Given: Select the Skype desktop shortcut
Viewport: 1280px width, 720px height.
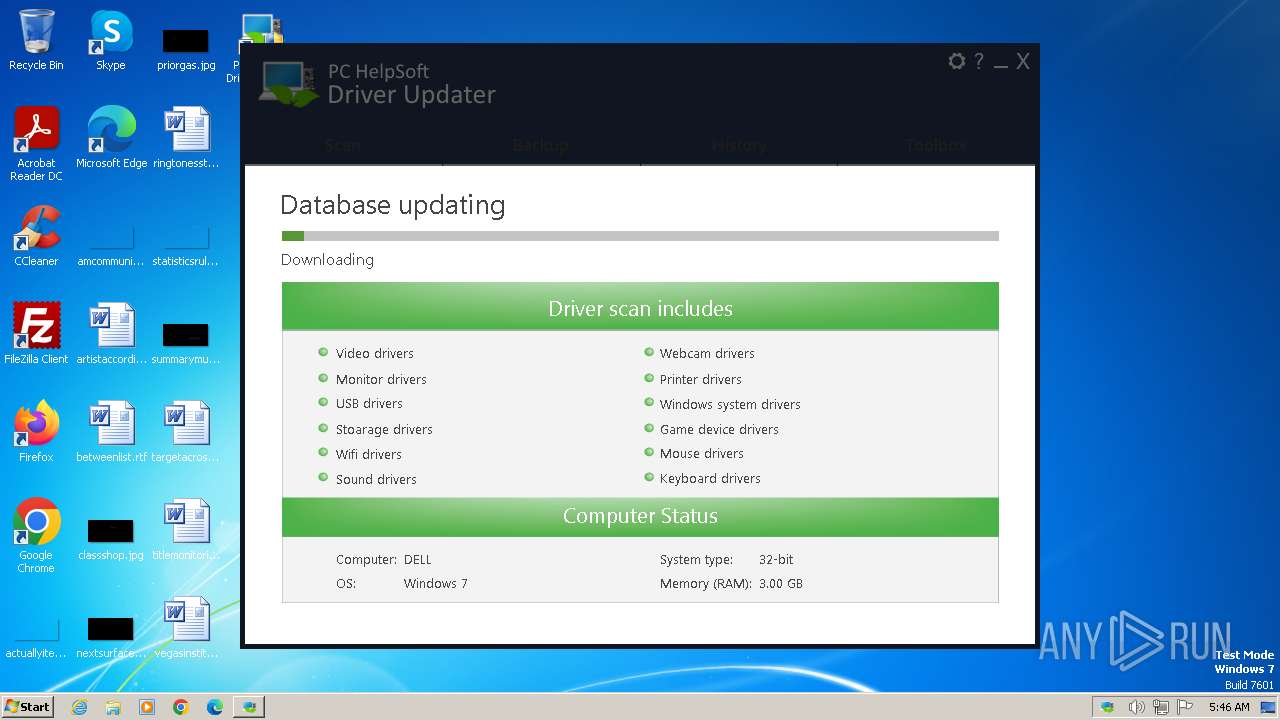Looking at the screenshot, I should tap(111, 40).
